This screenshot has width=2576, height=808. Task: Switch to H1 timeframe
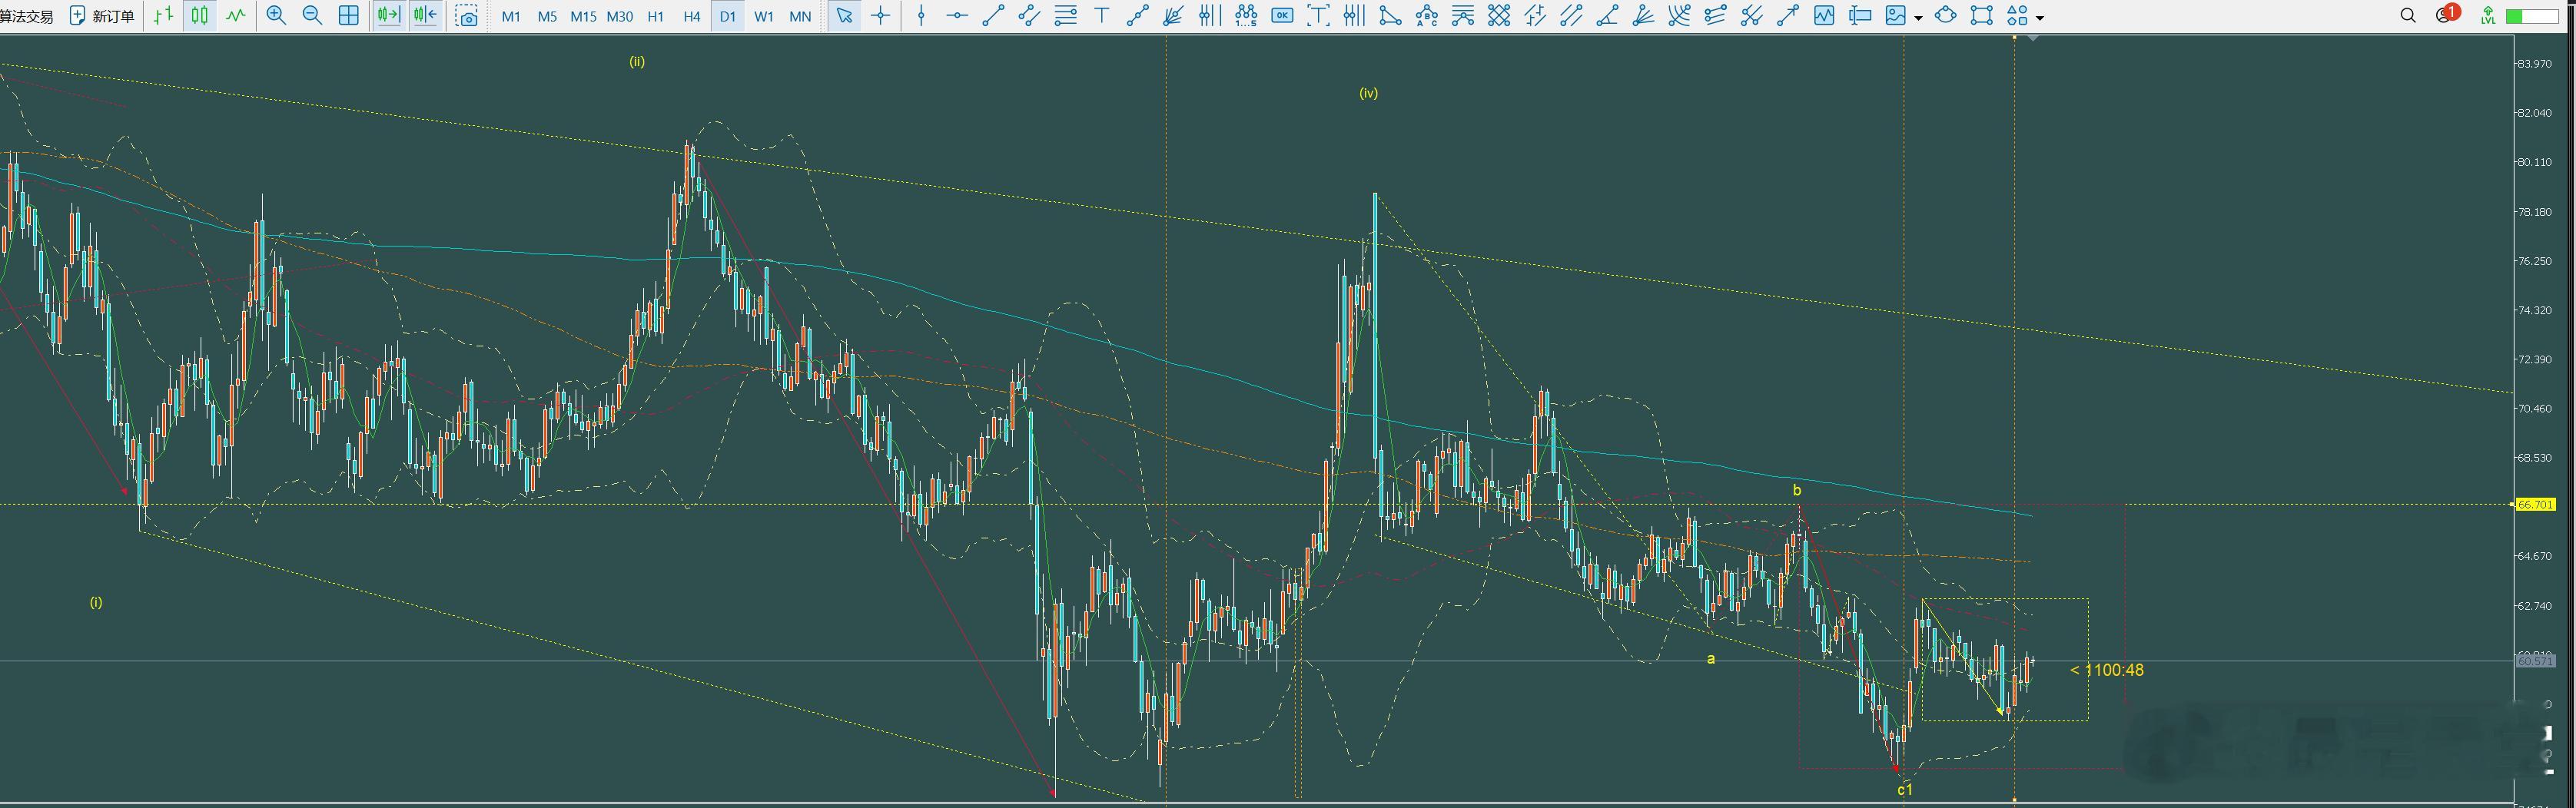[x=656, y=16]
